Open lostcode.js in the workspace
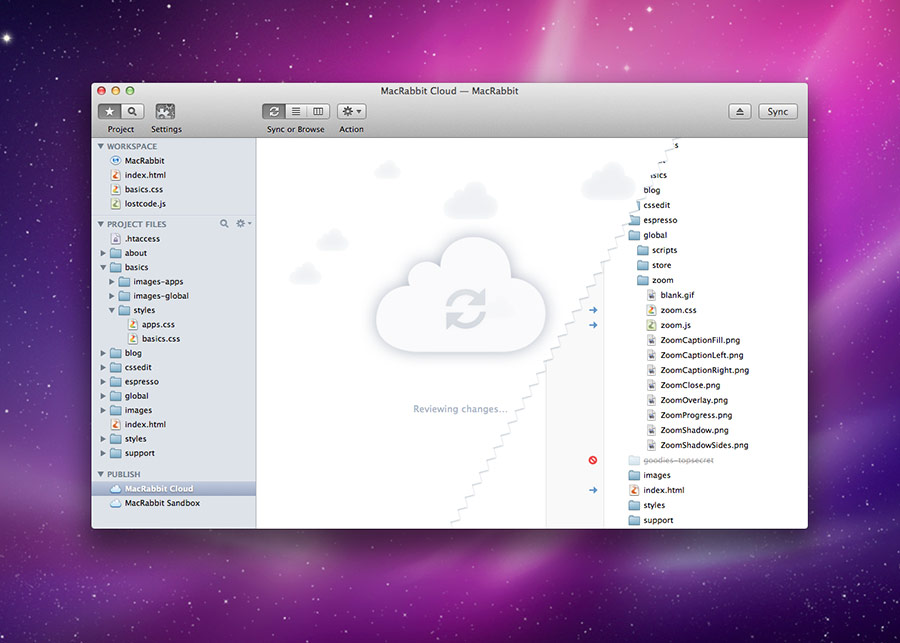The width and height of the screenshot is (900, 643). coord(173,204)
